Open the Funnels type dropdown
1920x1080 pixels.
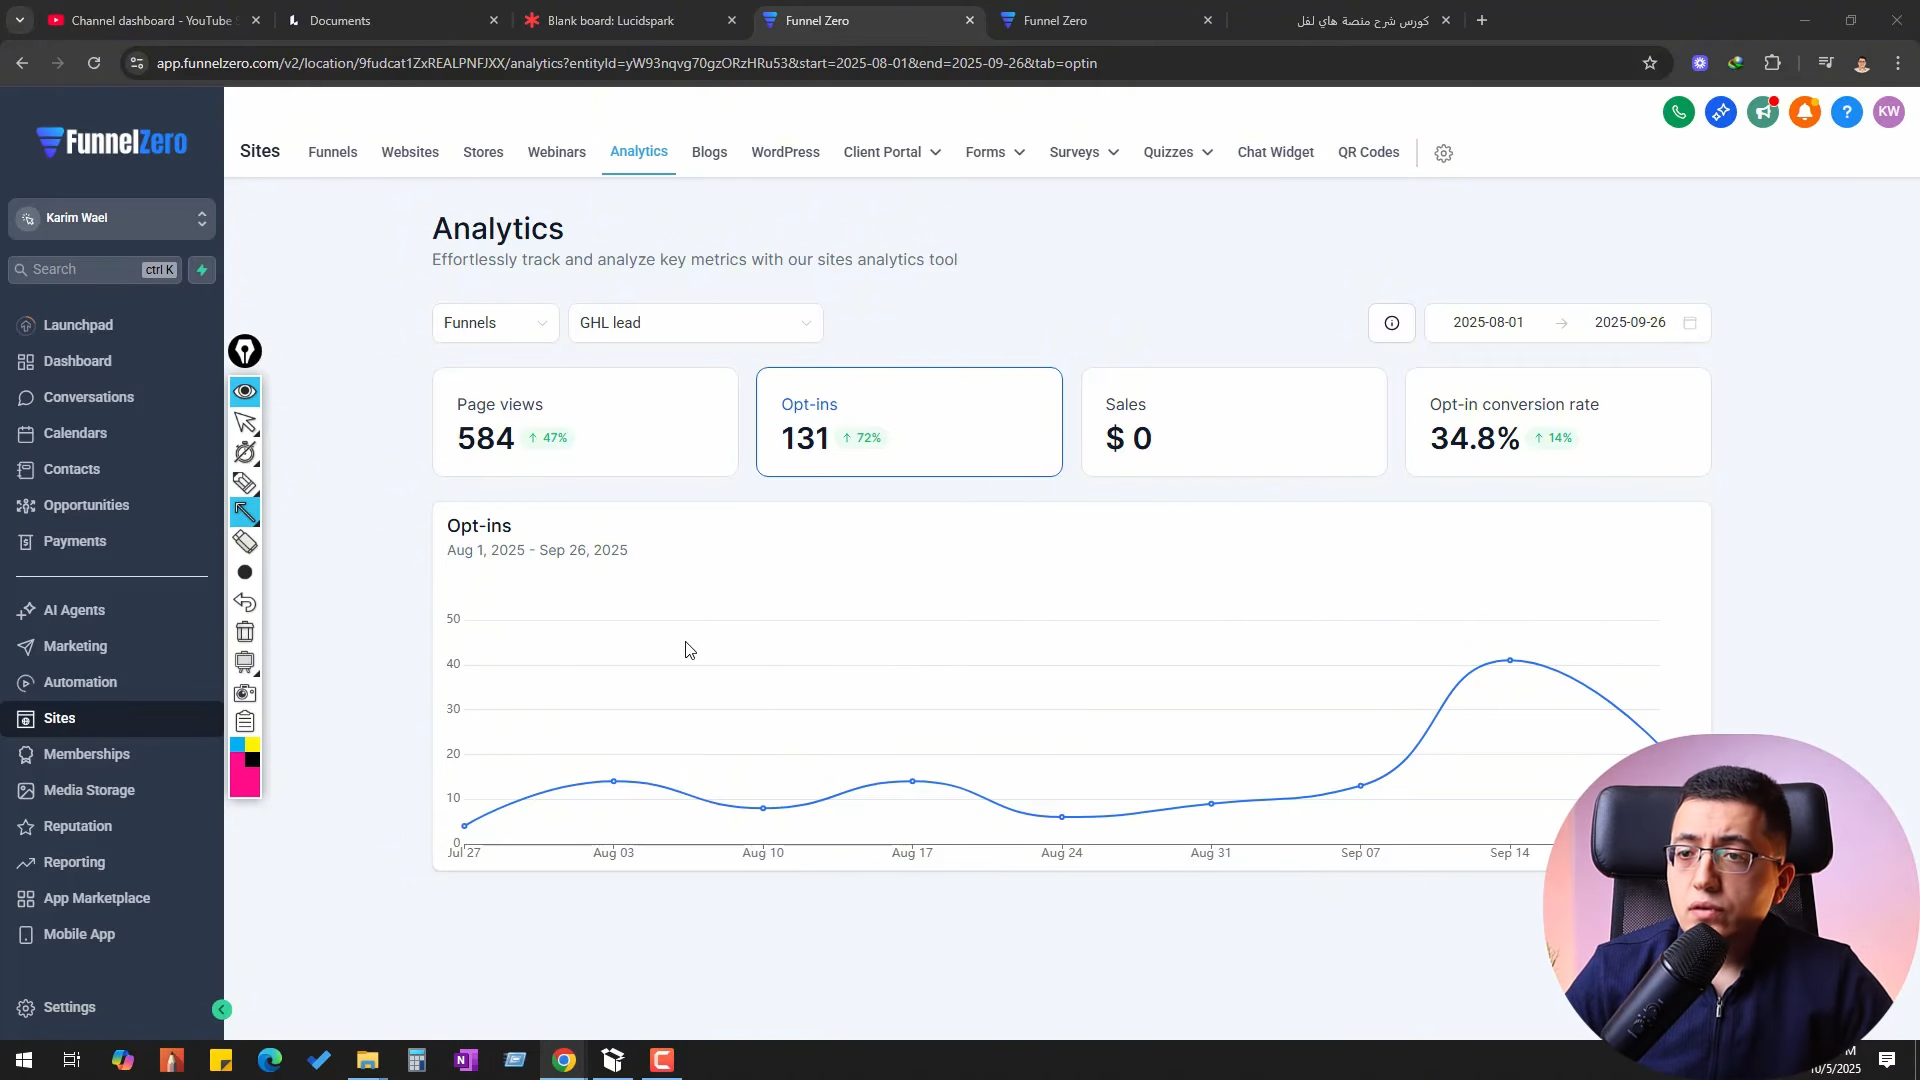(495, 323)
